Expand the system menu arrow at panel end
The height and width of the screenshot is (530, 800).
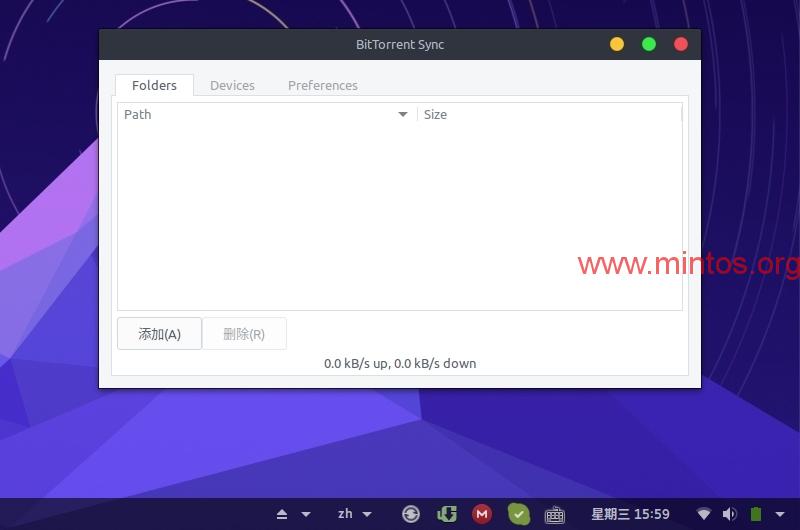(780, 514)
